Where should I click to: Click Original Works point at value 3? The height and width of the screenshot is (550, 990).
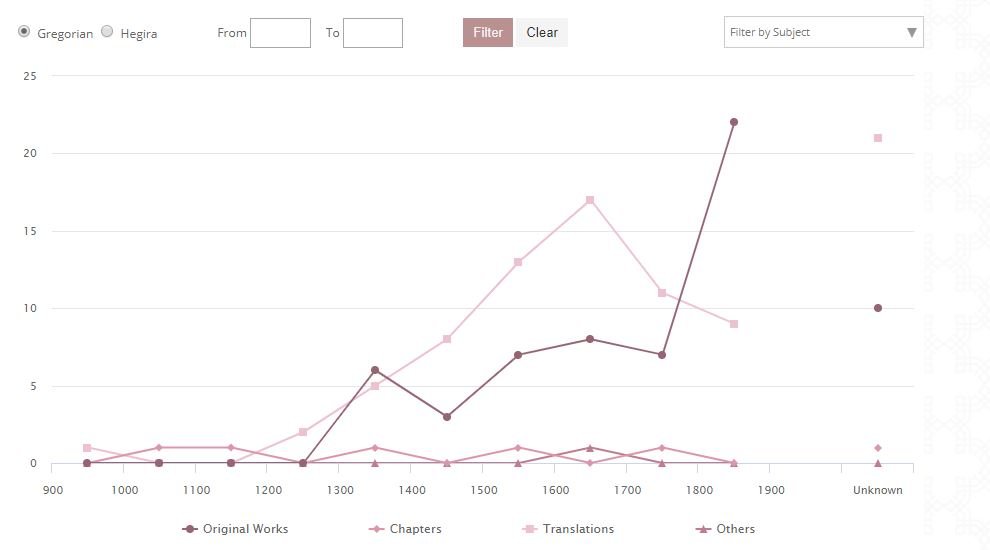[446, 417]
